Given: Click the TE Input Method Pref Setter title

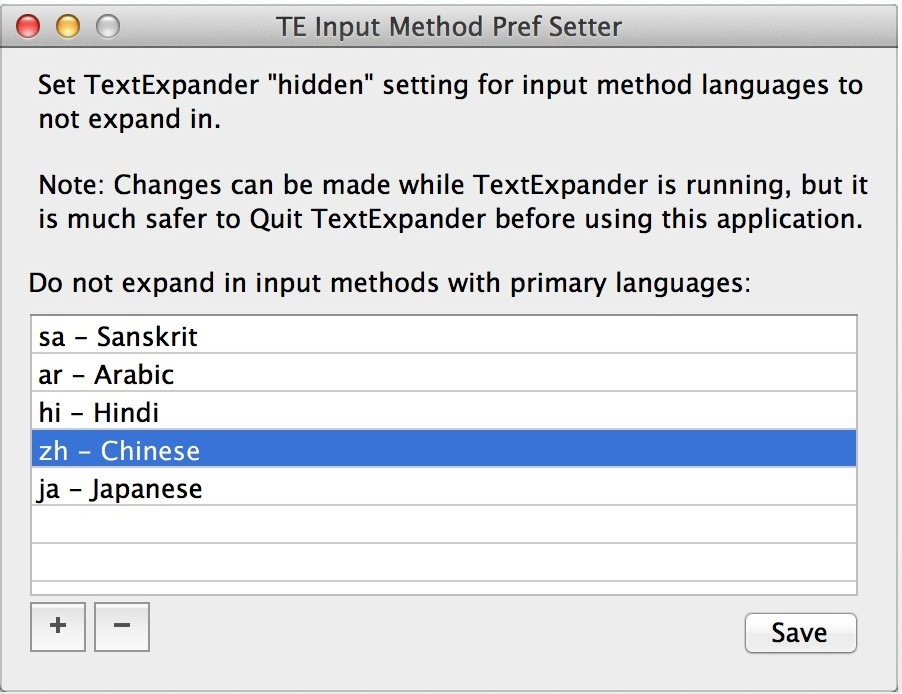Looking at the screenshot, I should pos(449,26).
